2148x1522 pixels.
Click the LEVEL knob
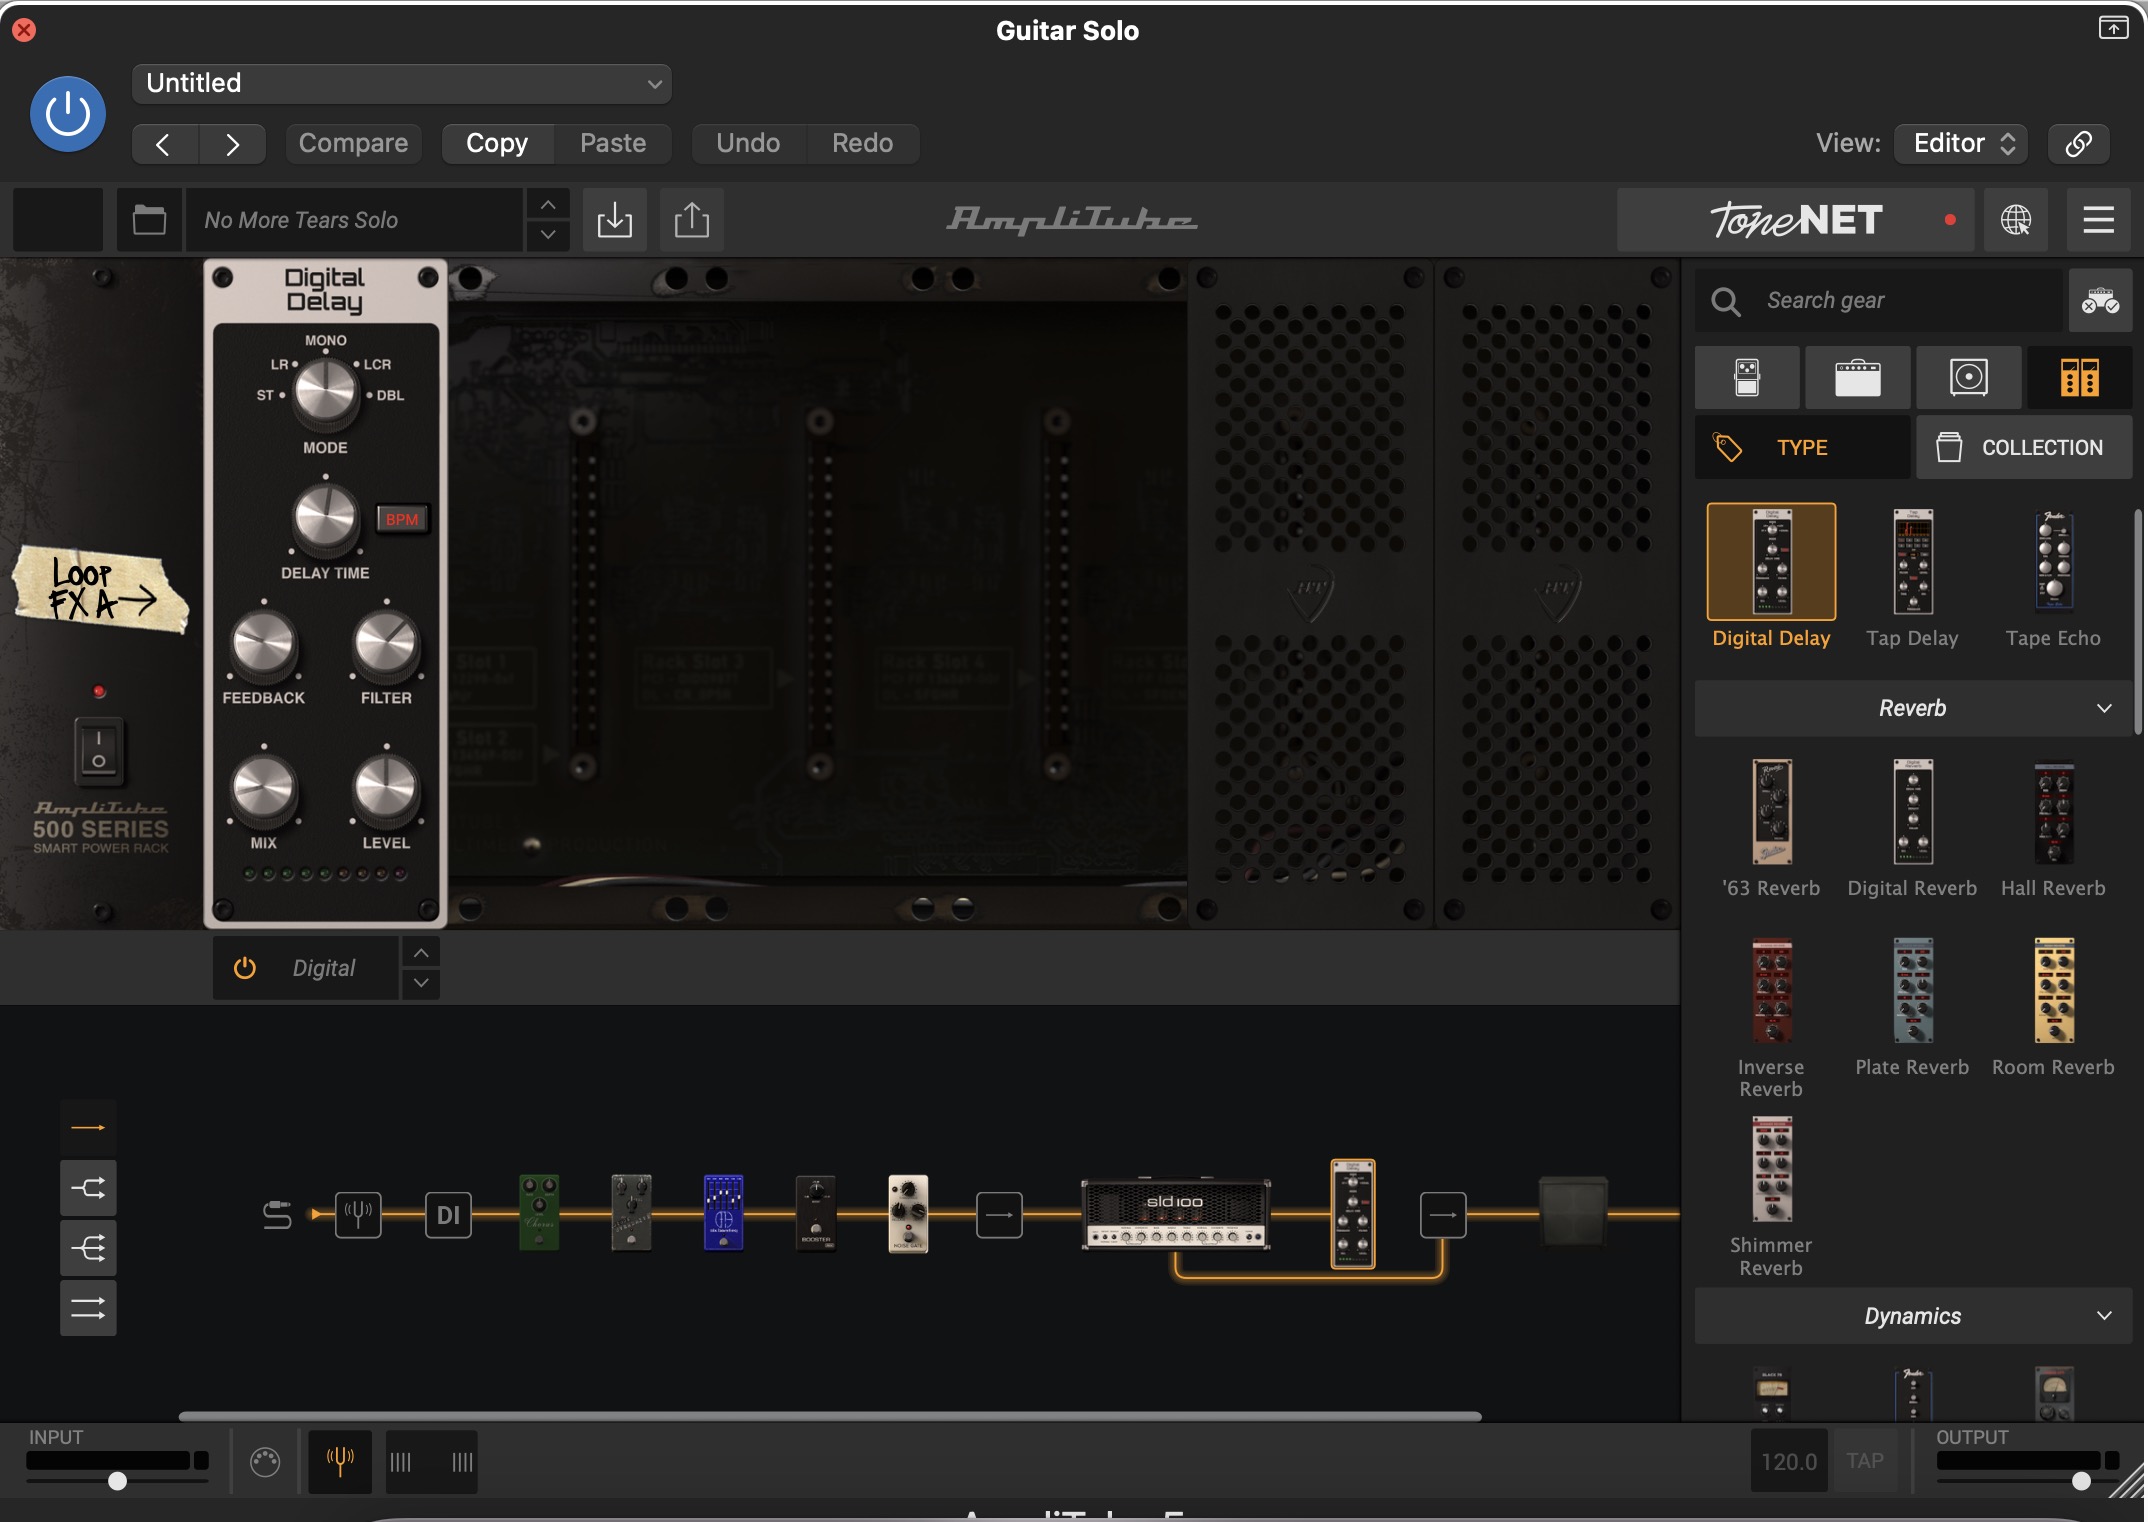[x=386, y=787]
